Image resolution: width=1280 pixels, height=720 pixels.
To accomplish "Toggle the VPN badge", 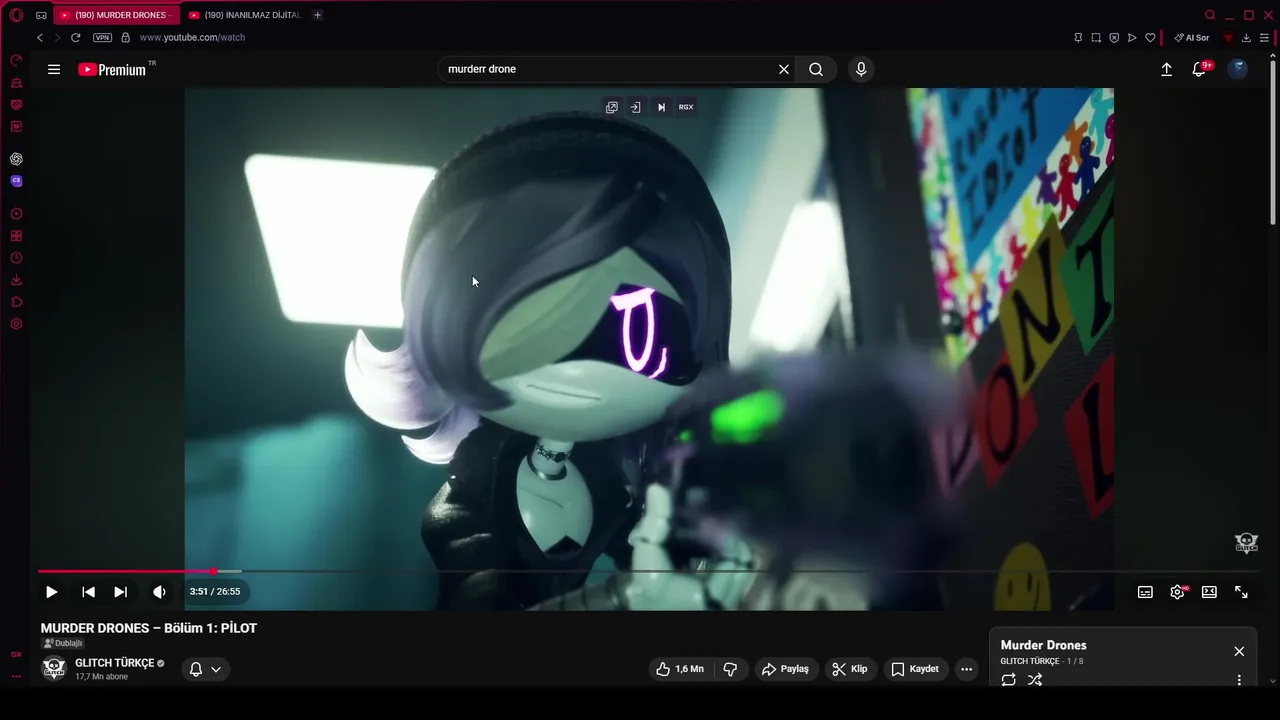I will click(102, 37).
